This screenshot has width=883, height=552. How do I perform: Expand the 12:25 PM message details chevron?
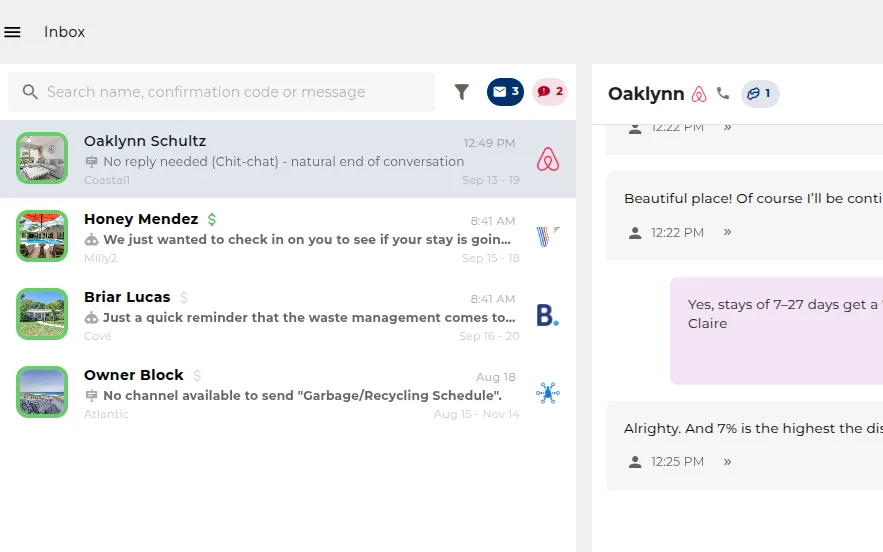728,462
